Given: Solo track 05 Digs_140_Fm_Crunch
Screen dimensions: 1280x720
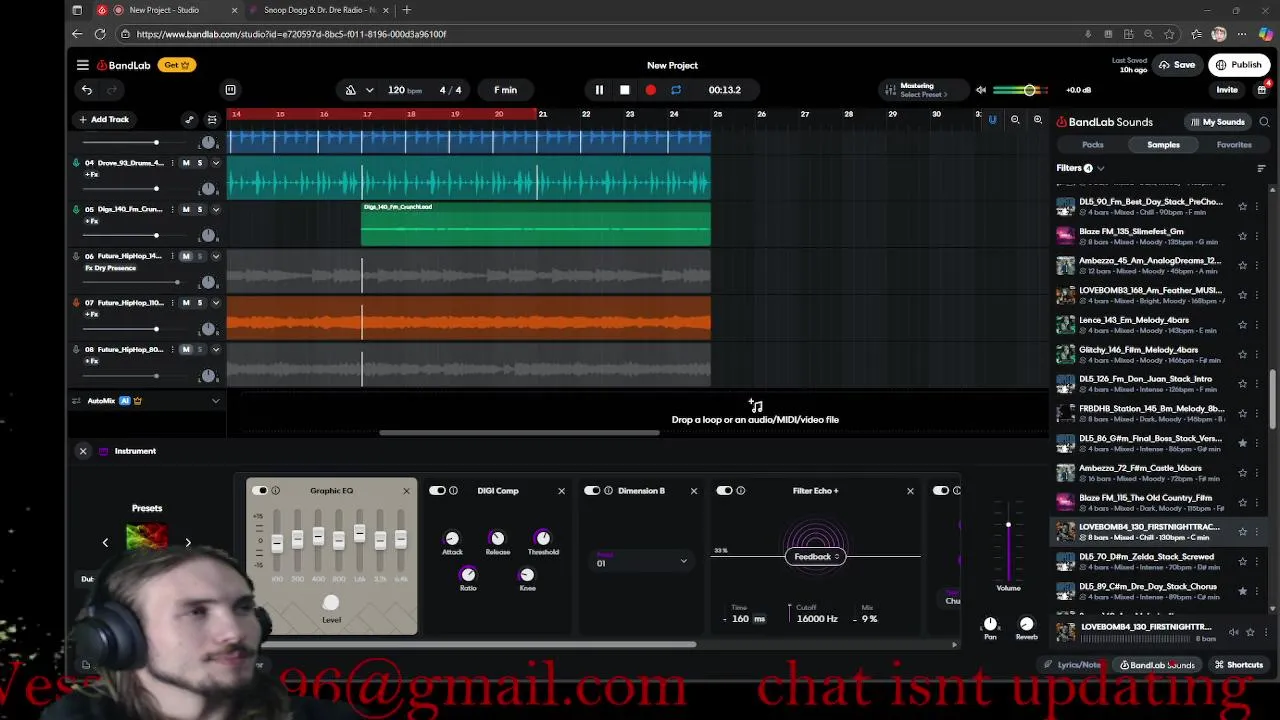Looking at the screenshot, I should tap(199, 210).
